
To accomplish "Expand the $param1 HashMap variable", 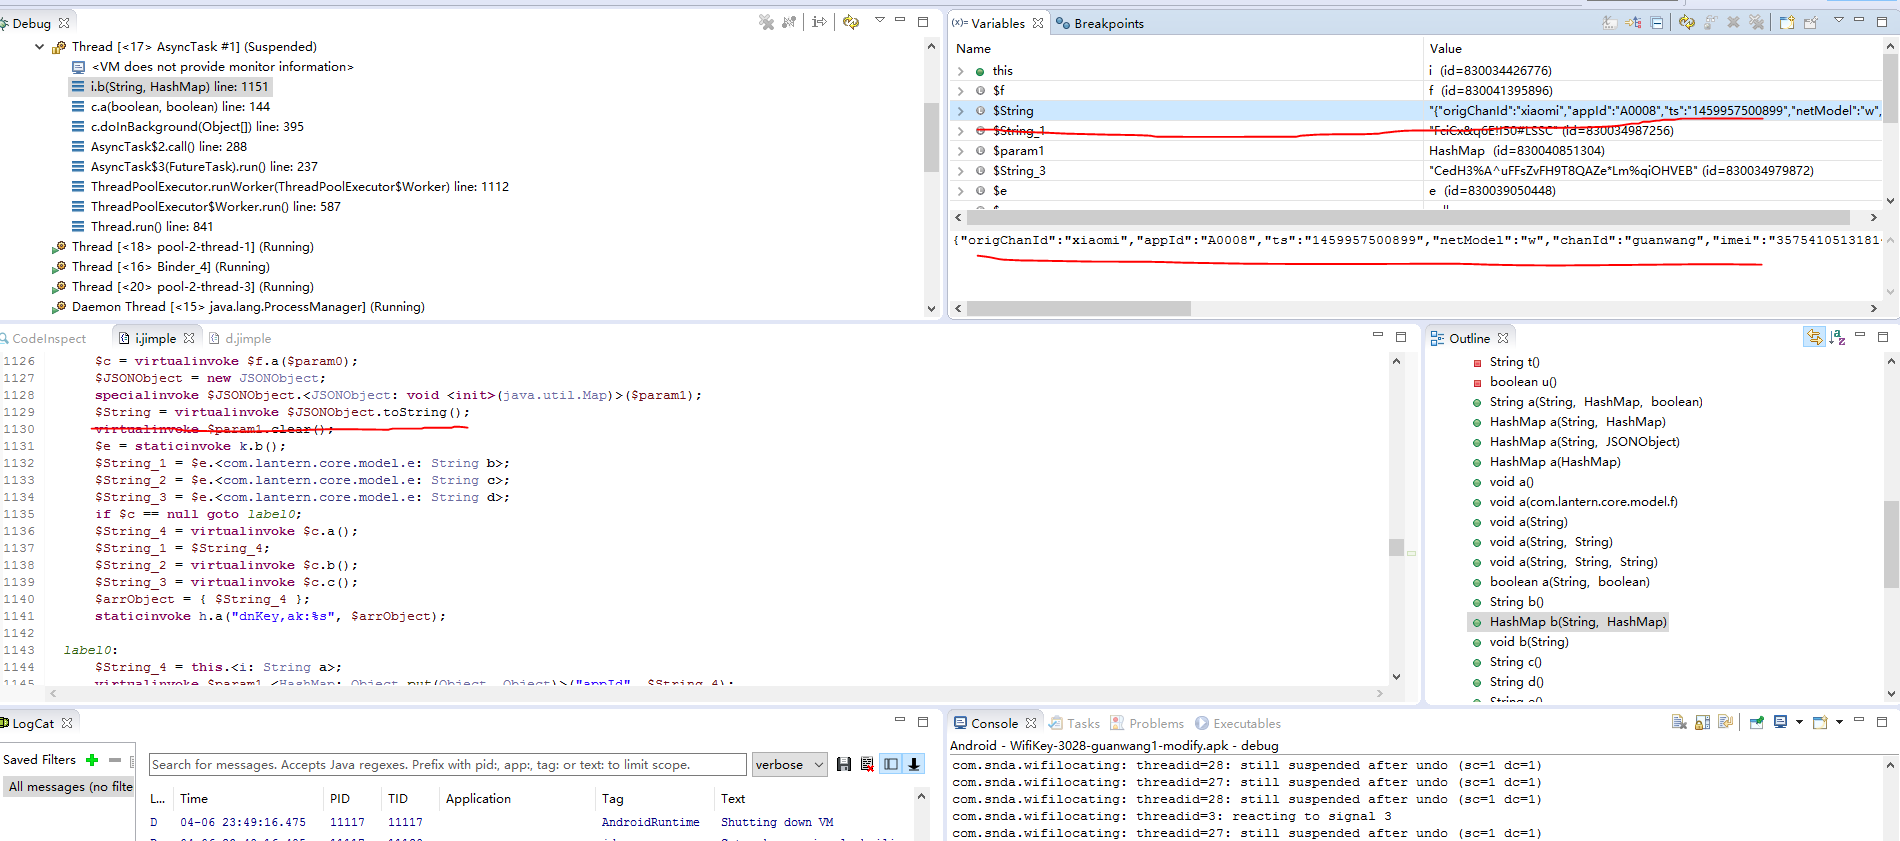I will [961, 151].
